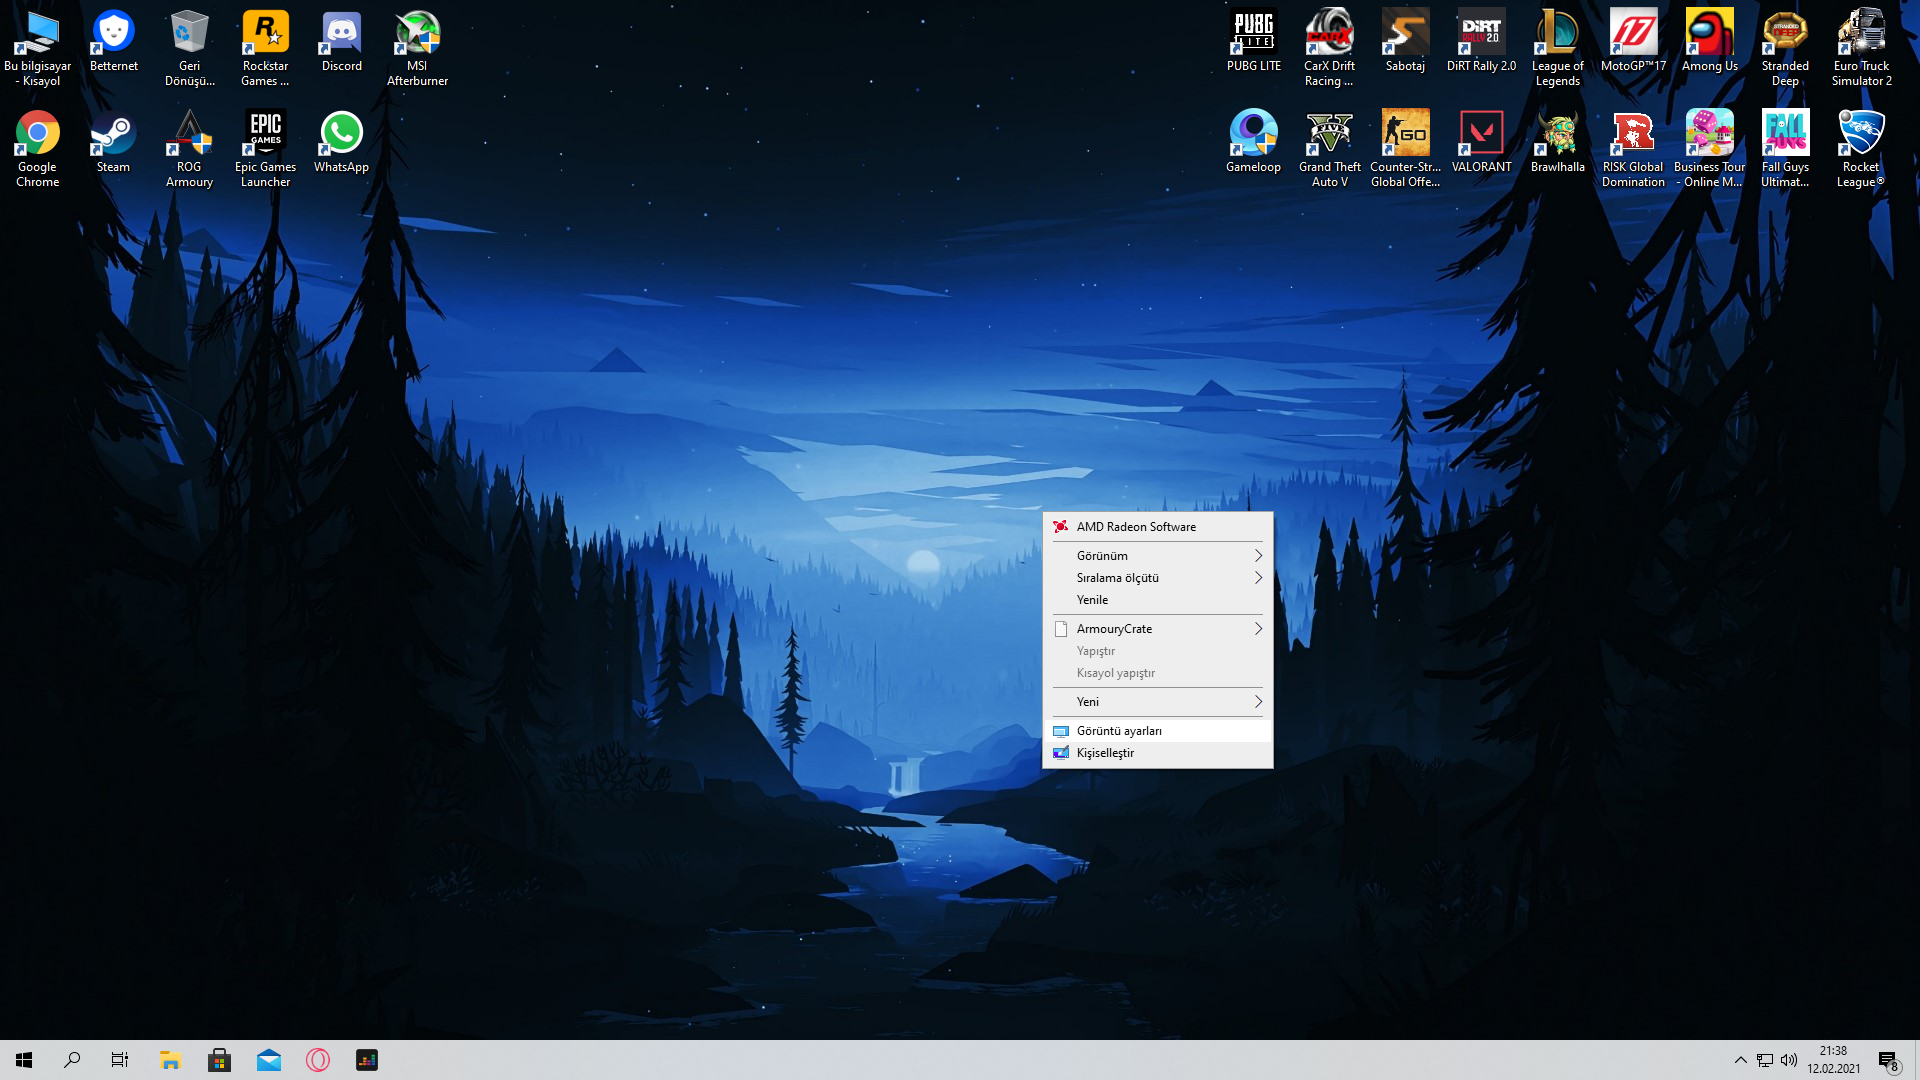Viewport: 1920px width, 1080px height.
Task: Select the Among Us desktop icon
Action: tap(1710, 41)
